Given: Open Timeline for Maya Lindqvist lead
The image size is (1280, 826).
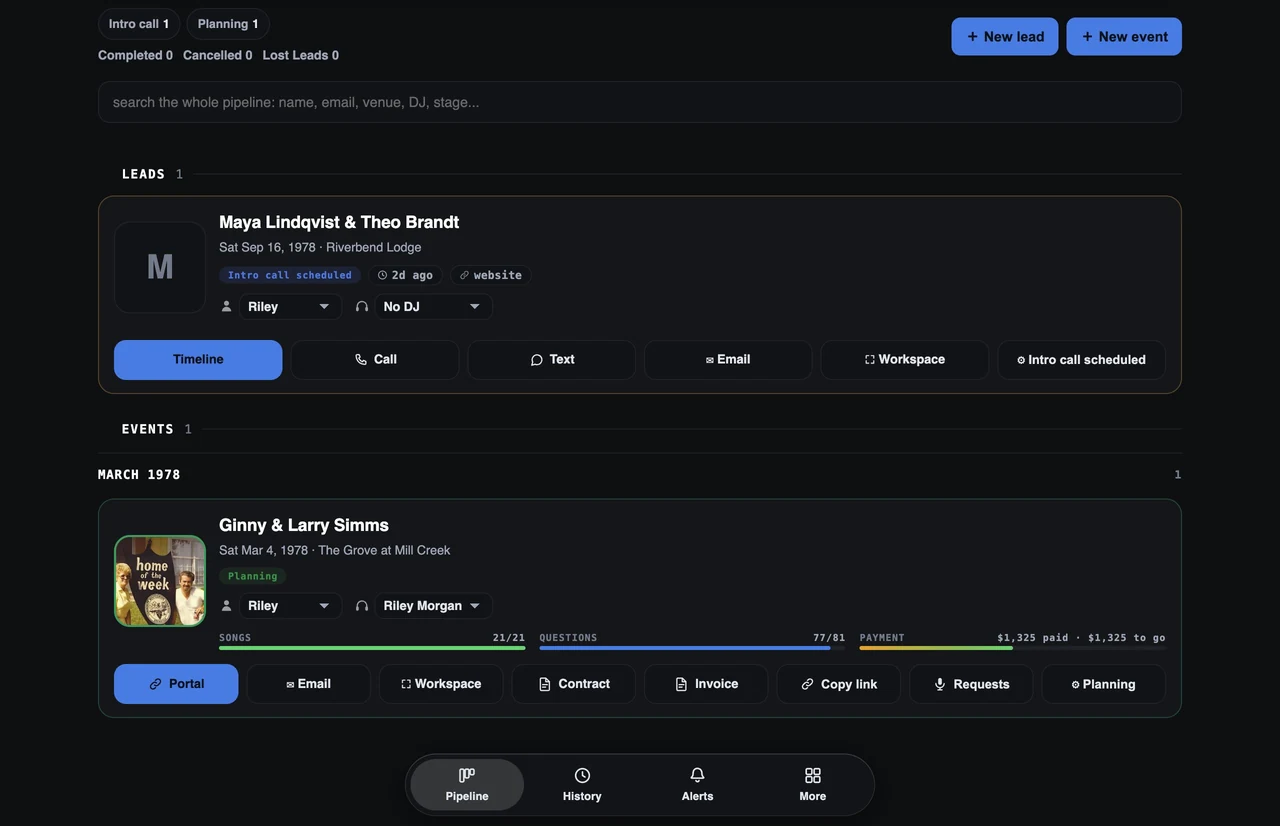Looking at the screenshot, I should (198, 359).
